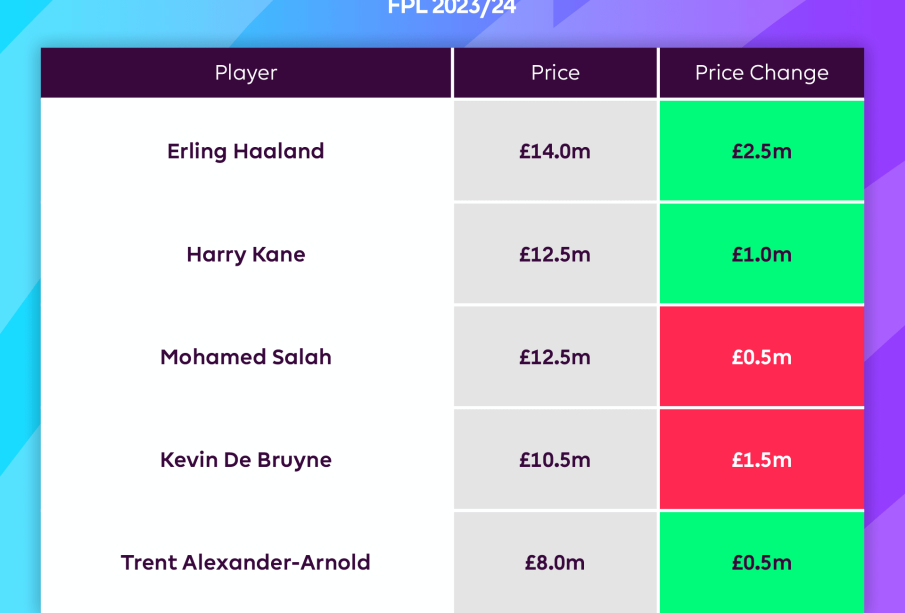Select the Erling Haaland player name

coord(246,151)
